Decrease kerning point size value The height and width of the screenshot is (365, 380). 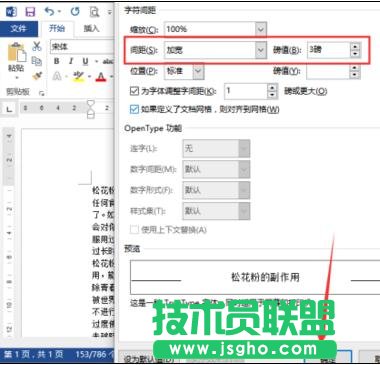(x=272, y=95)
